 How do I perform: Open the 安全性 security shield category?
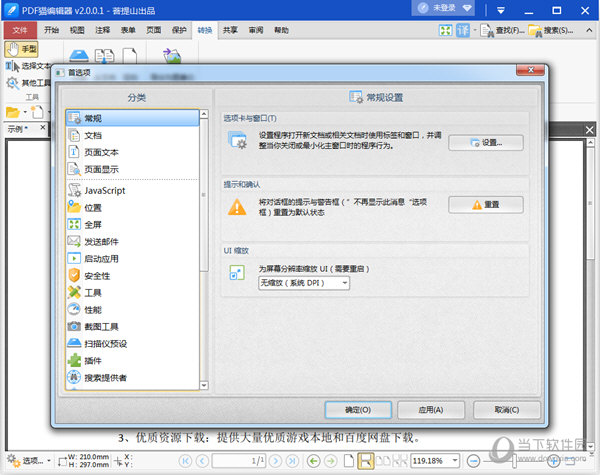click(74, 275)
